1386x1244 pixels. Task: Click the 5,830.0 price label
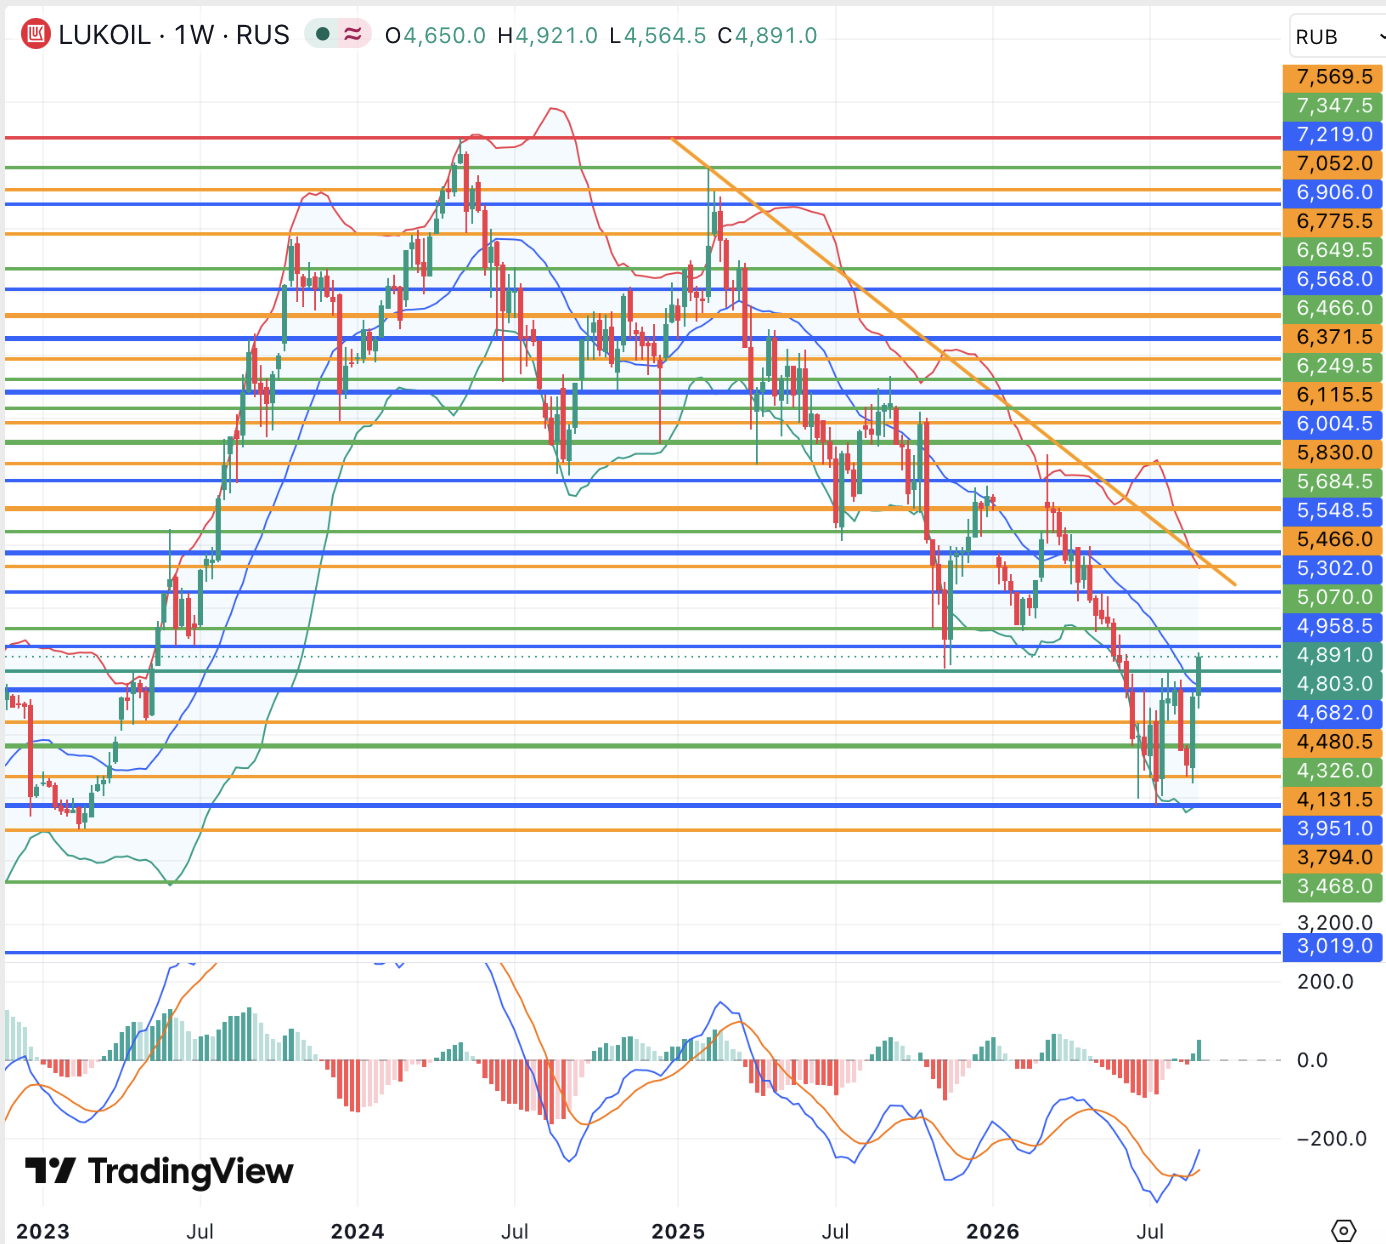click(x=1333, y=454)
